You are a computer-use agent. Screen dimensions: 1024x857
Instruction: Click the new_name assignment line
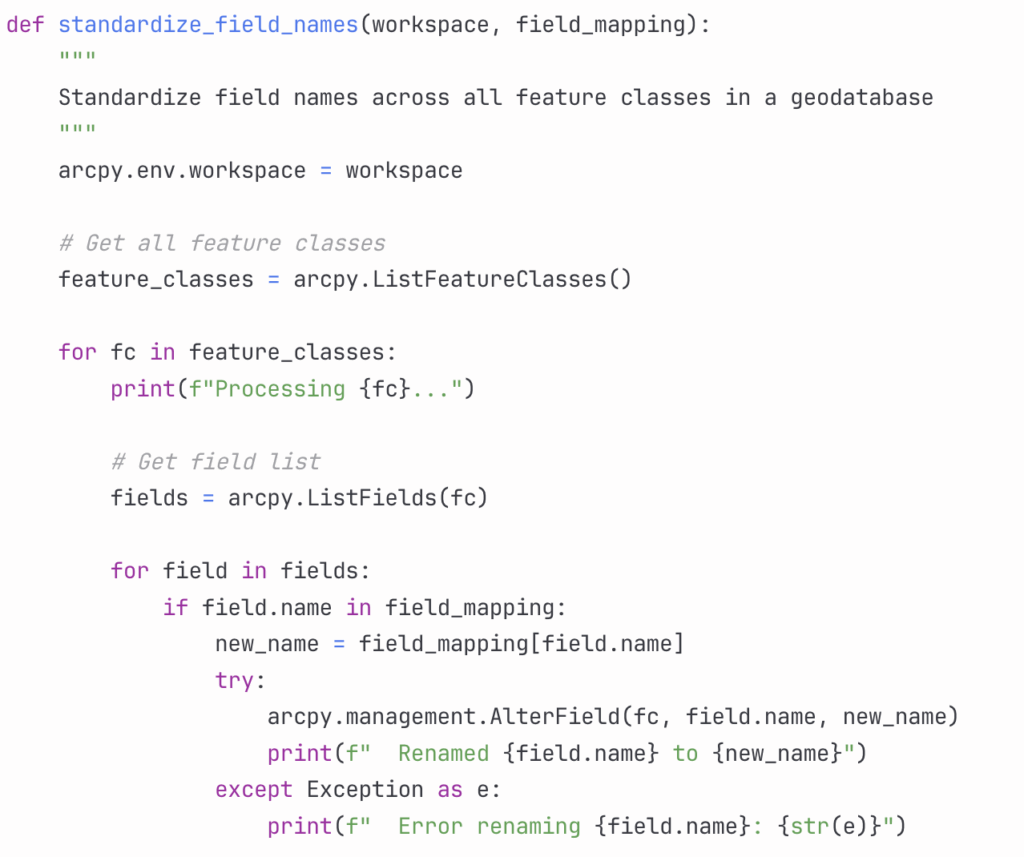point(449,644)
